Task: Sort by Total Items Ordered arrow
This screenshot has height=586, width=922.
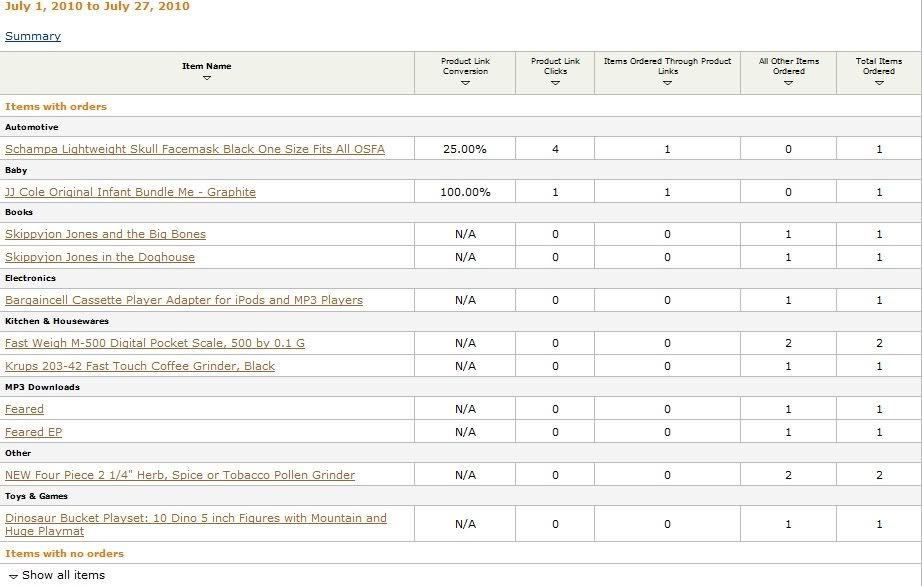Action: coord(879,83)
